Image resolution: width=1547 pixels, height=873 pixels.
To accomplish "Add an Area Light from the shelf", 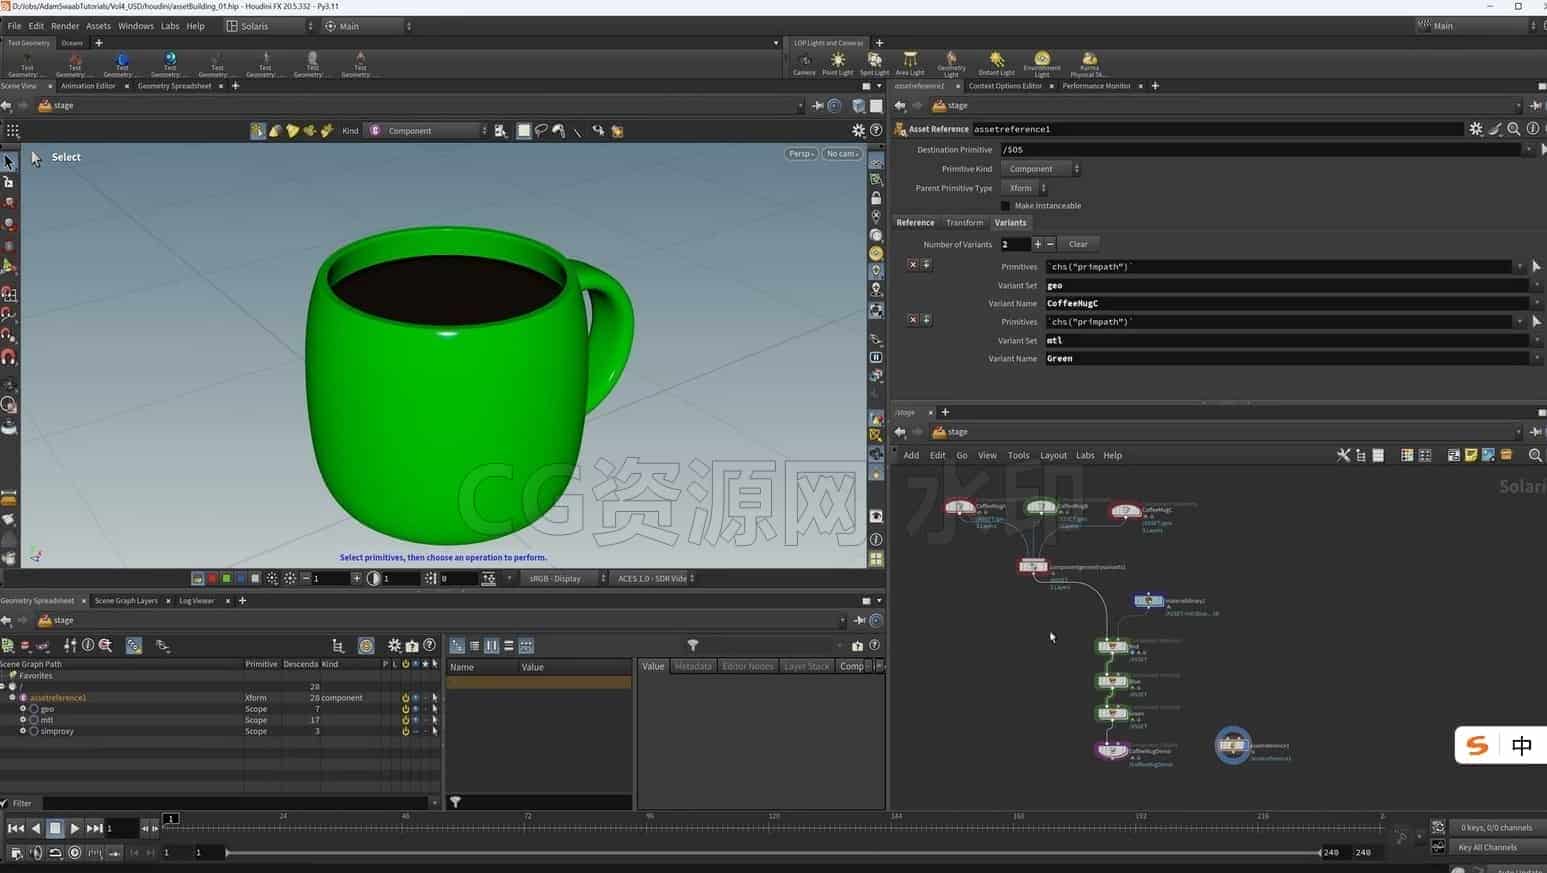I will pyautogui.click(x=910, y=64).
